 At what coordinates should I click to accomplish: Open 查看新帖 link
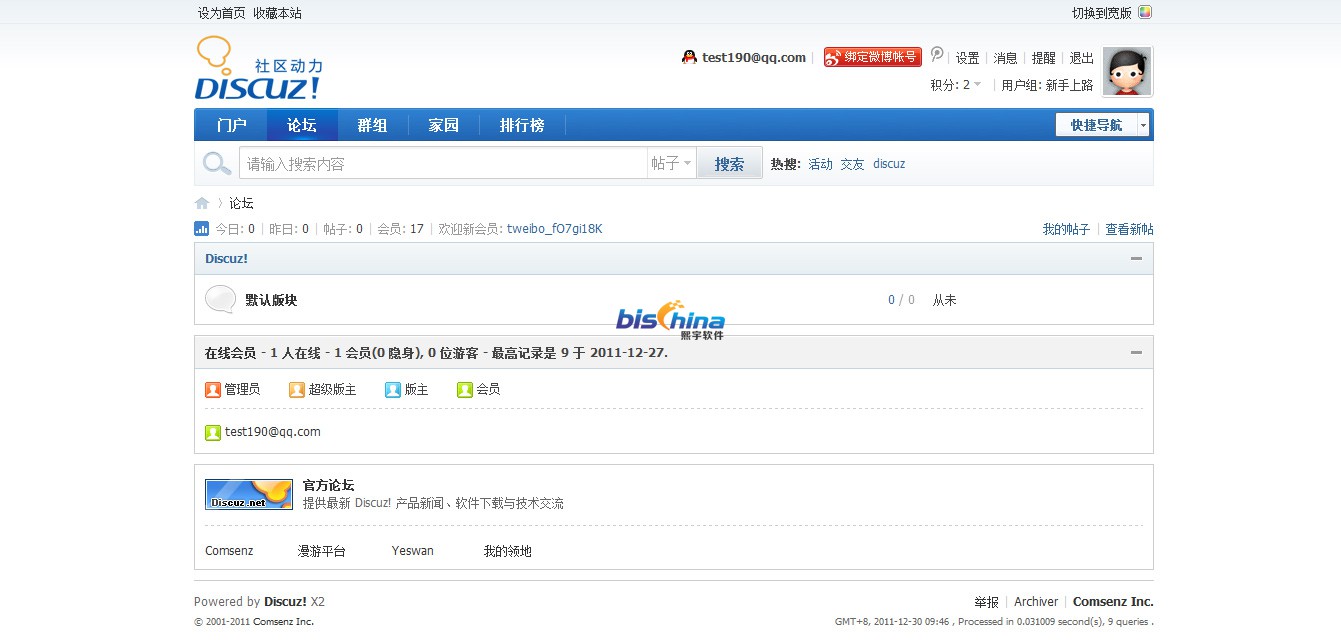1129,229
